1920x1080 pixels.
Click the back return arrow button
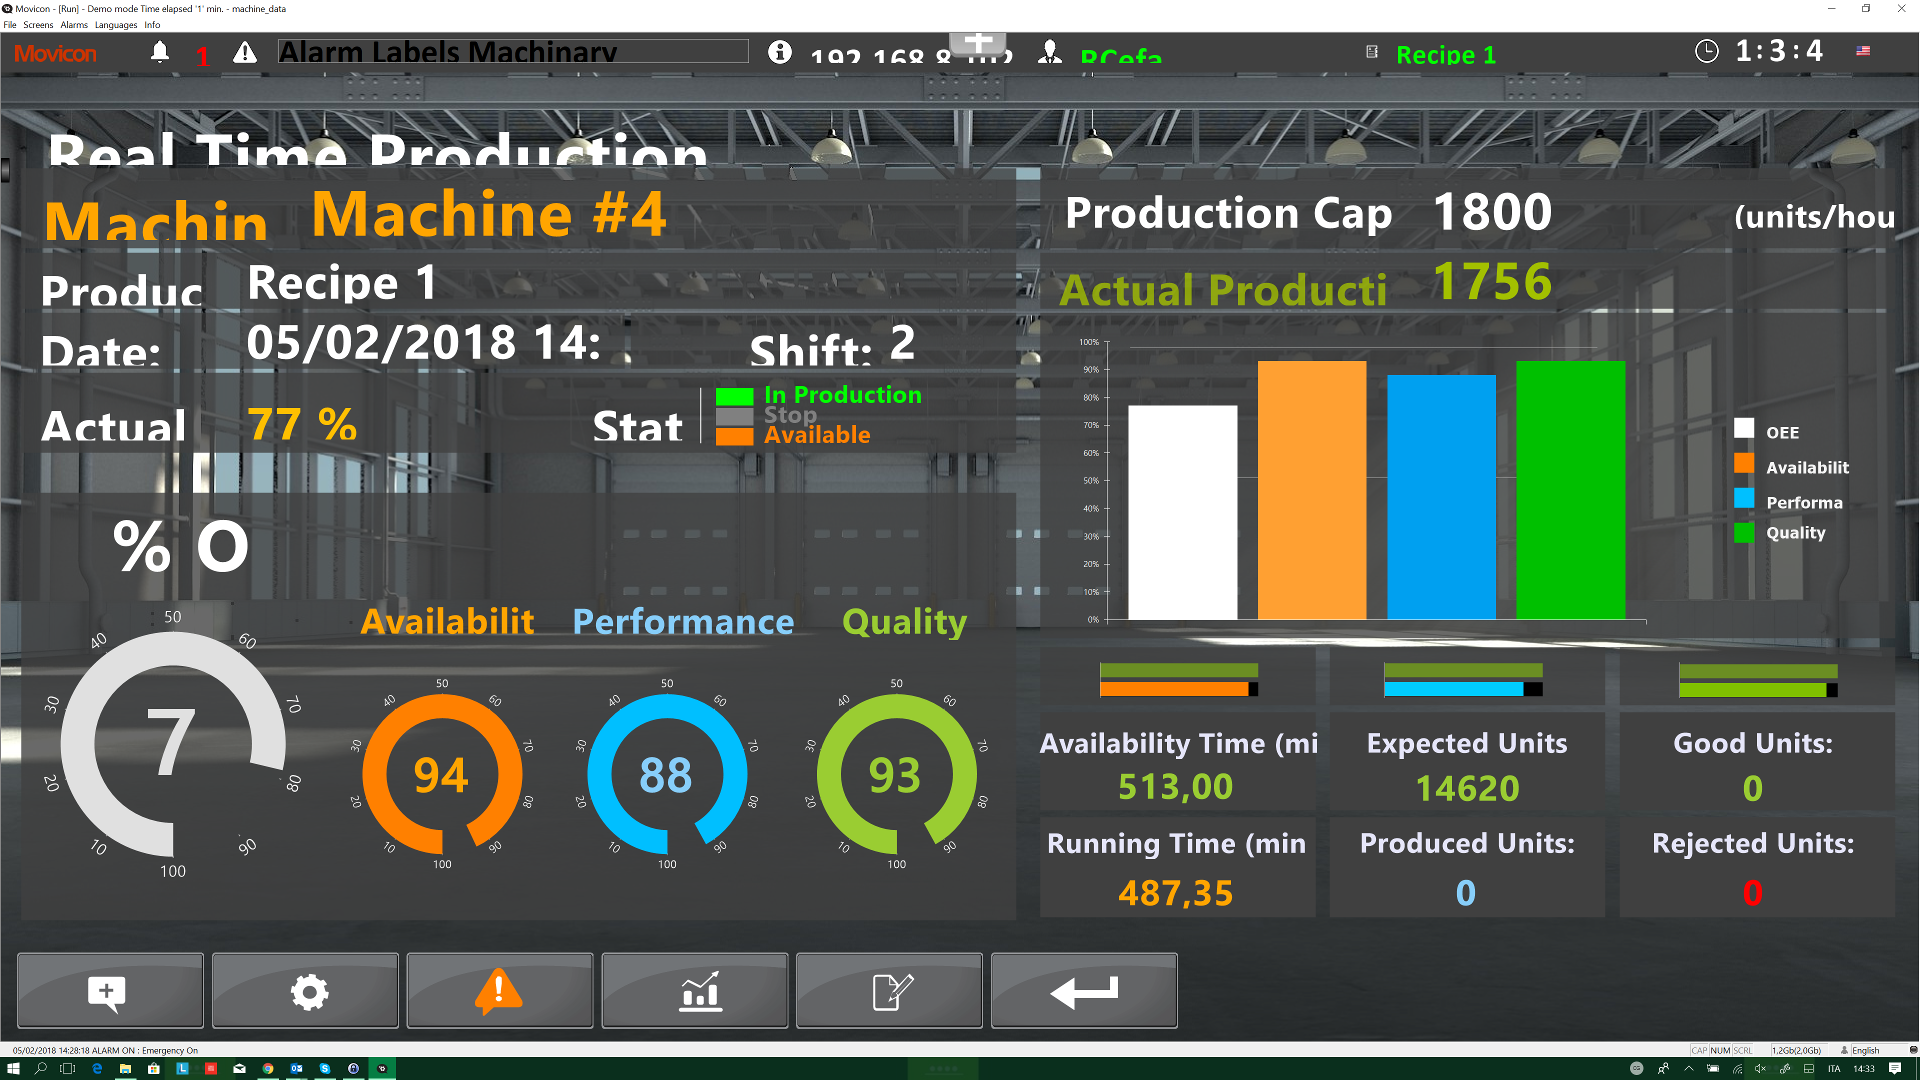1084,991
